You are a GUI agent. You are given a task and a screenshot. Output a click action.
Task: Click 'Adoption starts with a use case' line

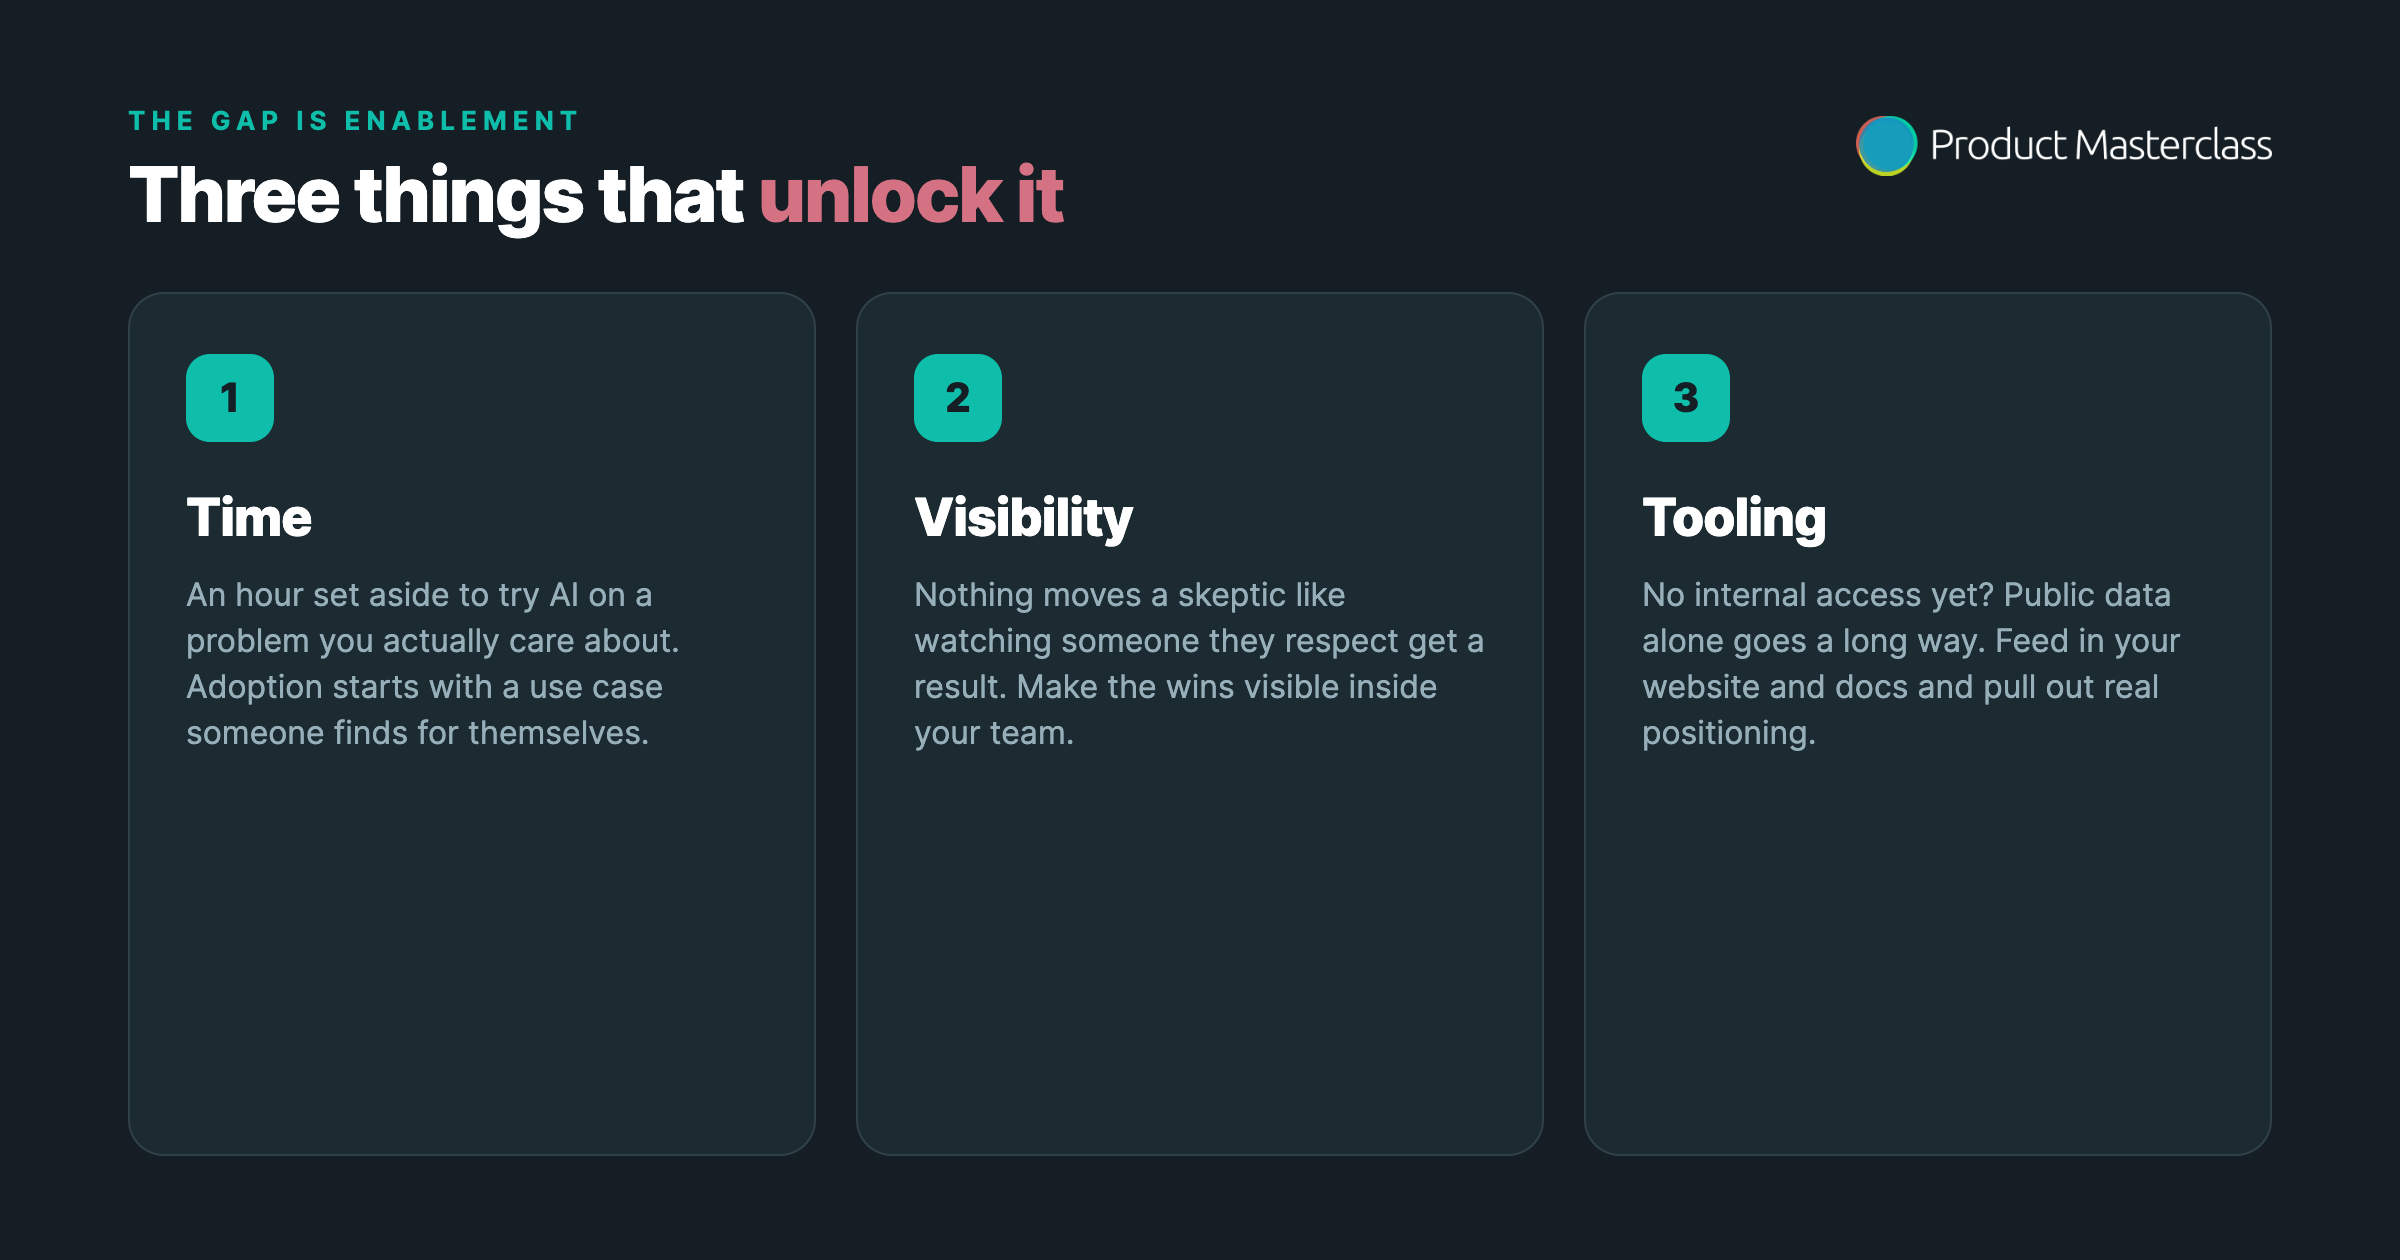(x=424, y=687)
